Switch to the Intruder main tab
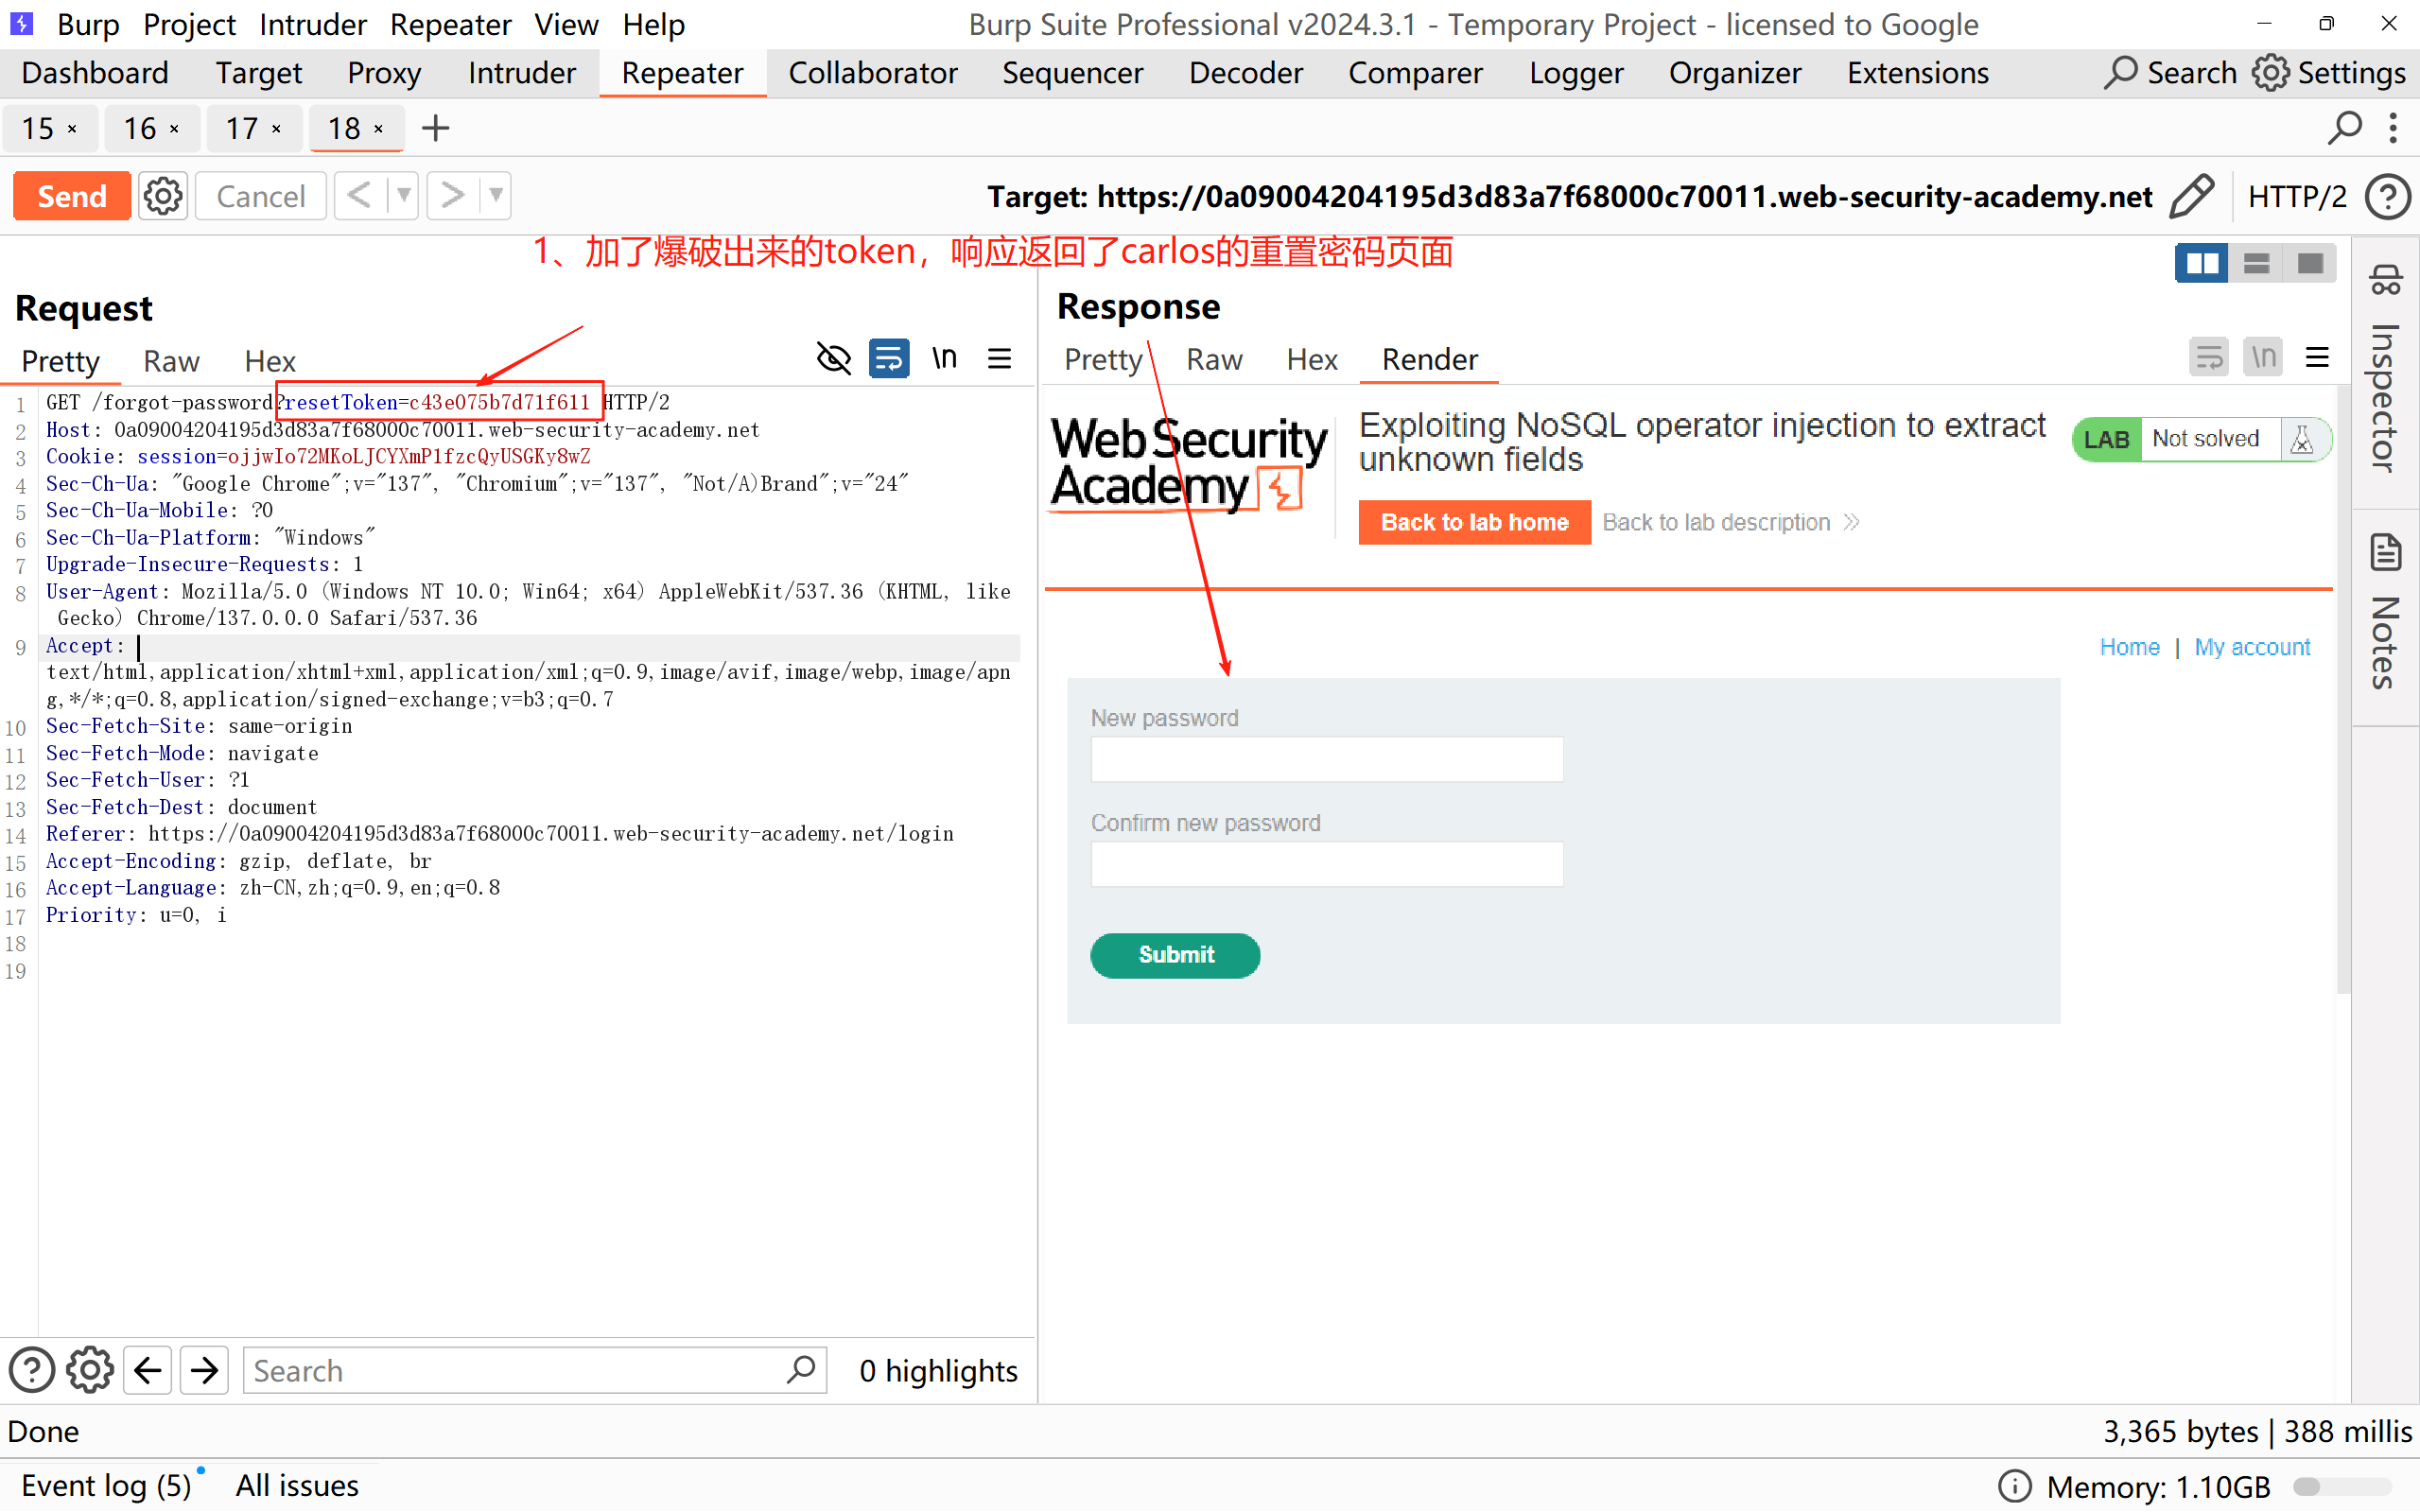This screenshot has height=1512, width=2420. 521,73
